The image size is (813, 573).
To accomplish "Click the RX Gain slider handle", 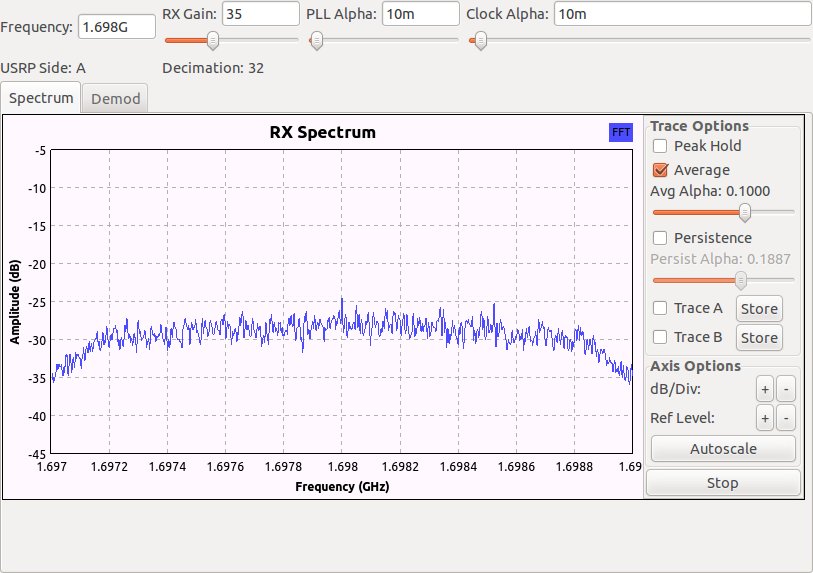I will pyautogui.click(x=212, y=40).
